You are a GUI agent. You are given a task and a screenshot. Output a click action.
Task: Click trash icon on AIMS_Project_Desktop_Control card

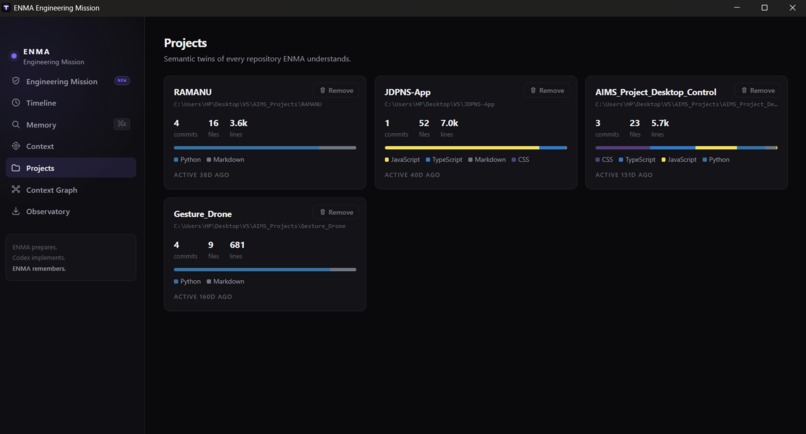point(744,90)
